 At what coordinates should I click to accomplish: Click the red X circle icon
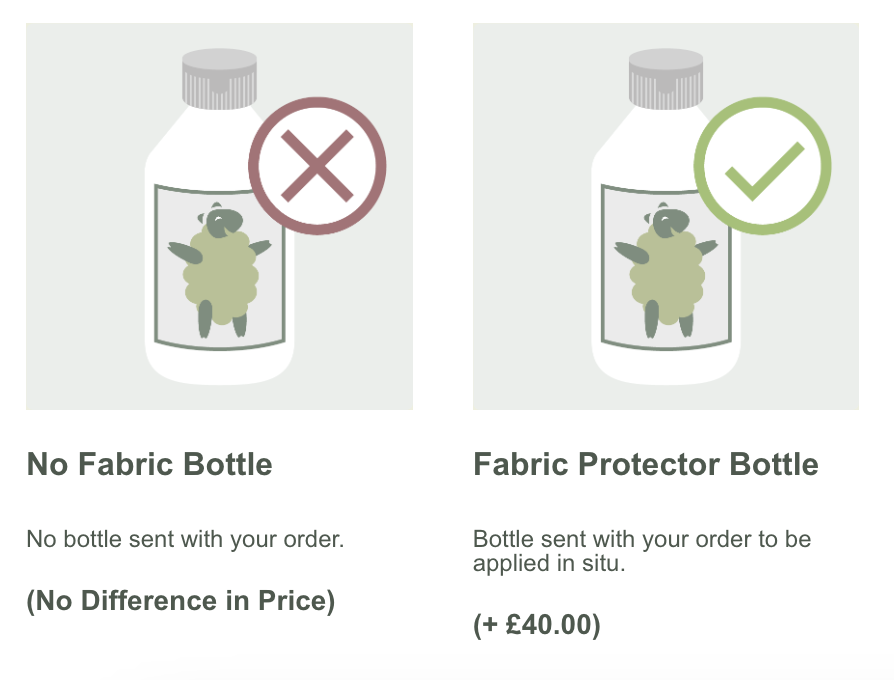(318, 166)
